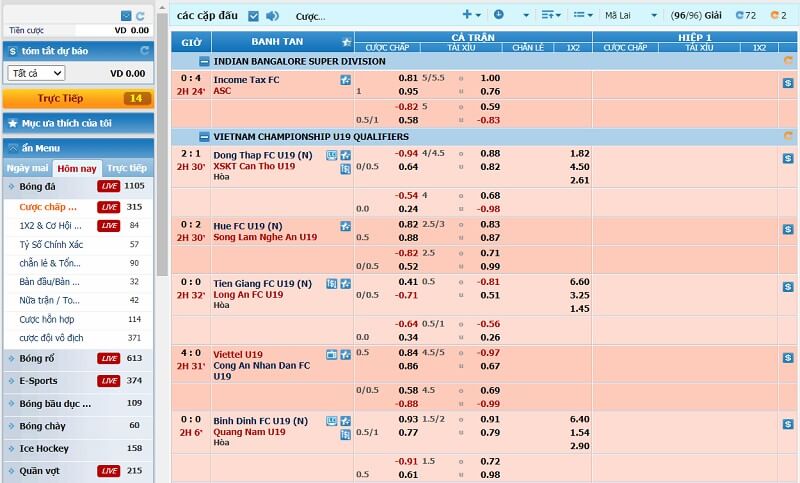Add Viettel U19 match to favorites
Screen dimensions: 800x483
[345, 354]
